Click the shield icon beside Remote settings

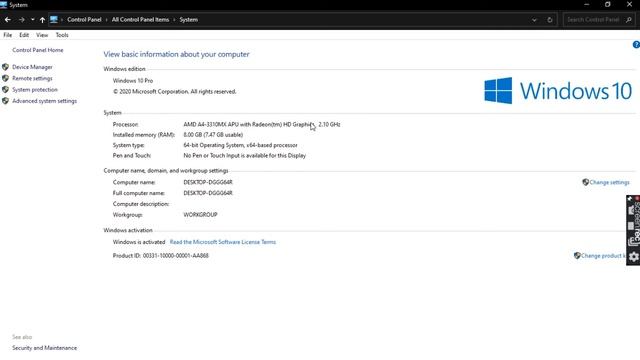5,78
